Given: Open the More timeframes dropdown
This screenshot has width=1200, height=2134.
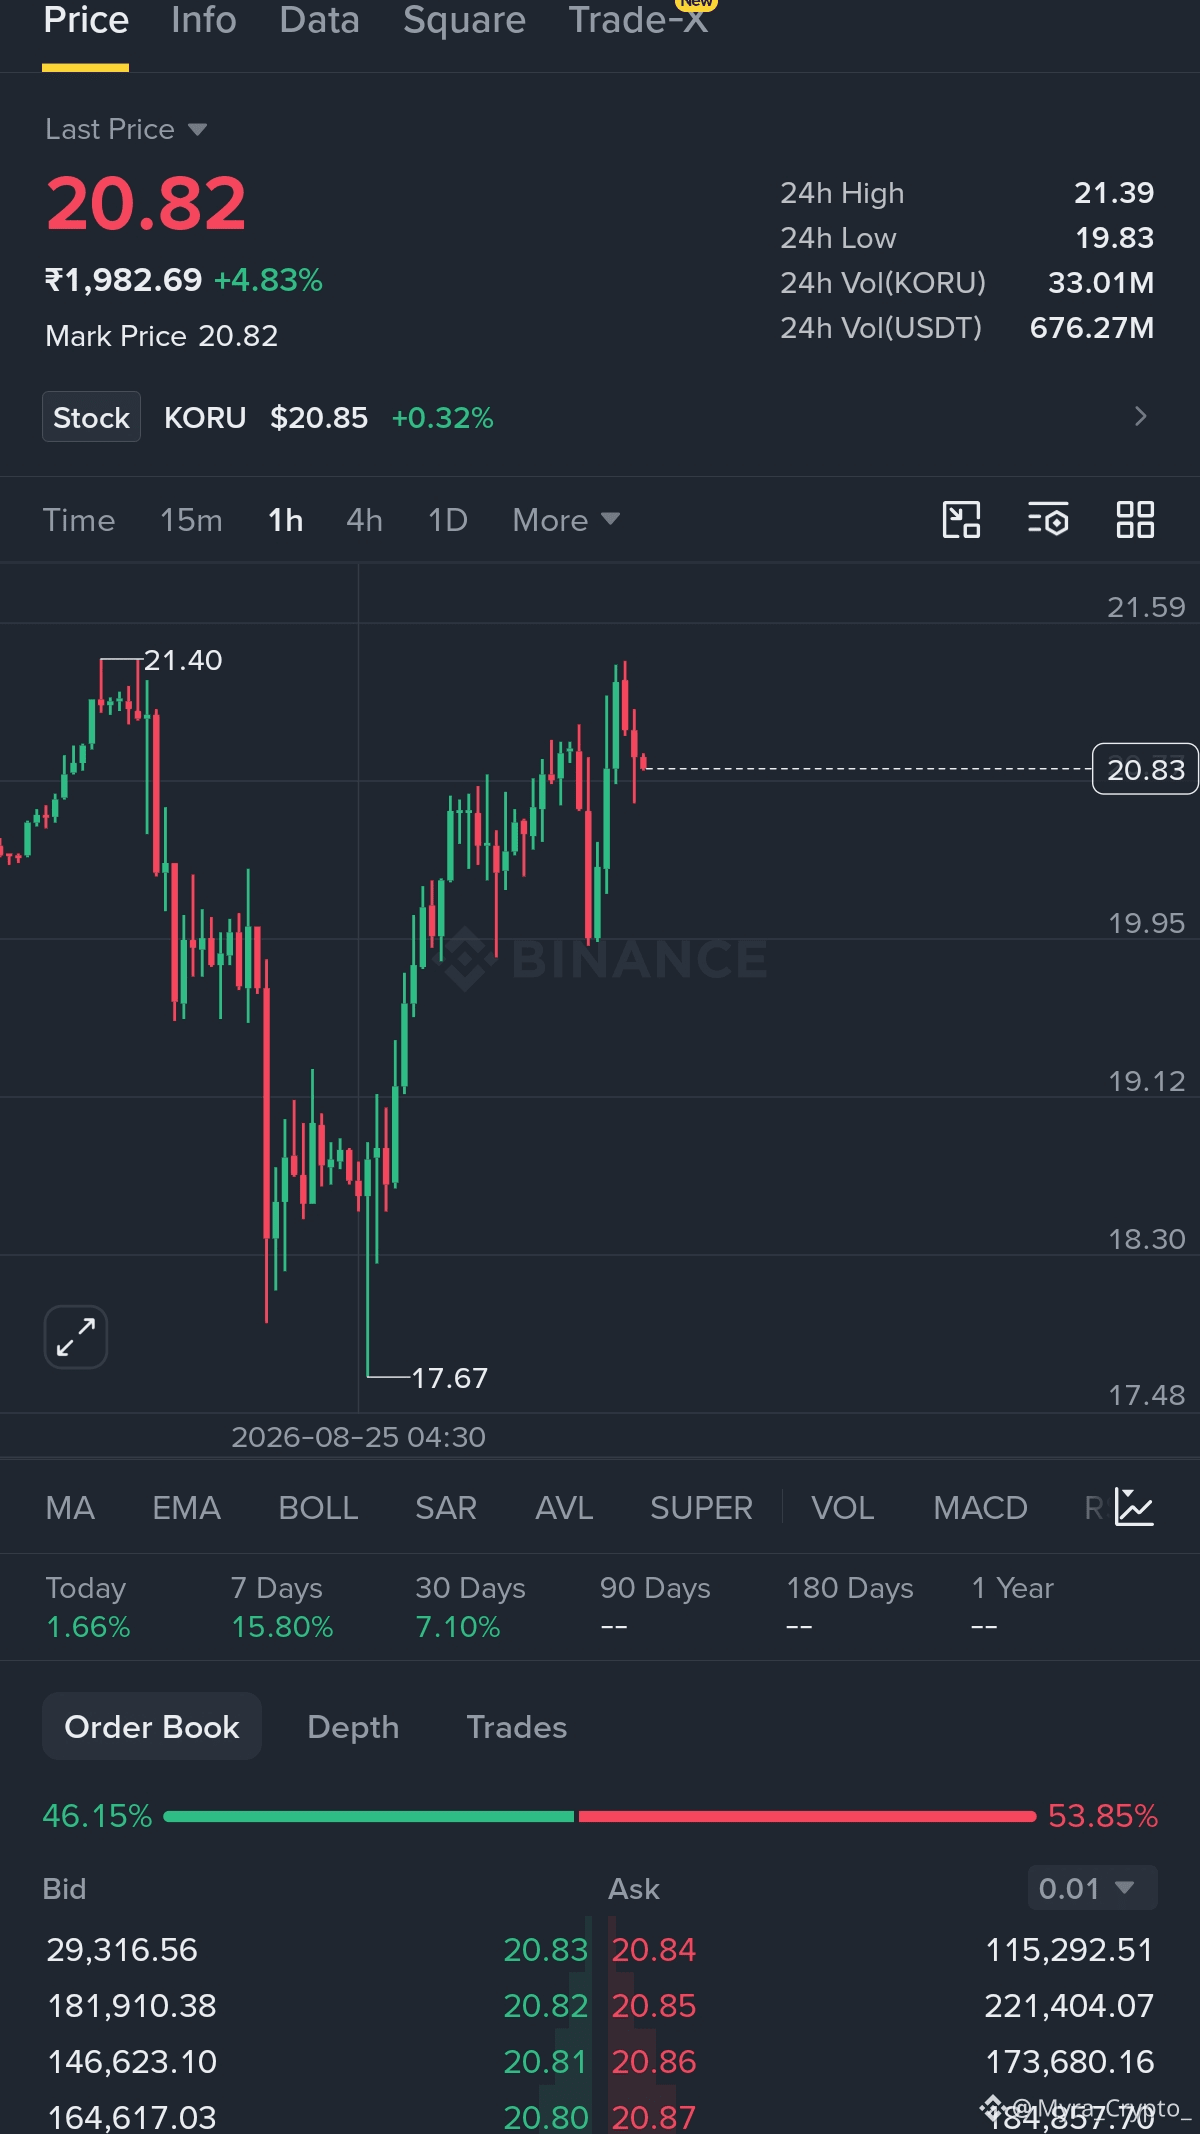Looking at the screenshot, I should pyautogui.click(x=566, y=520).
